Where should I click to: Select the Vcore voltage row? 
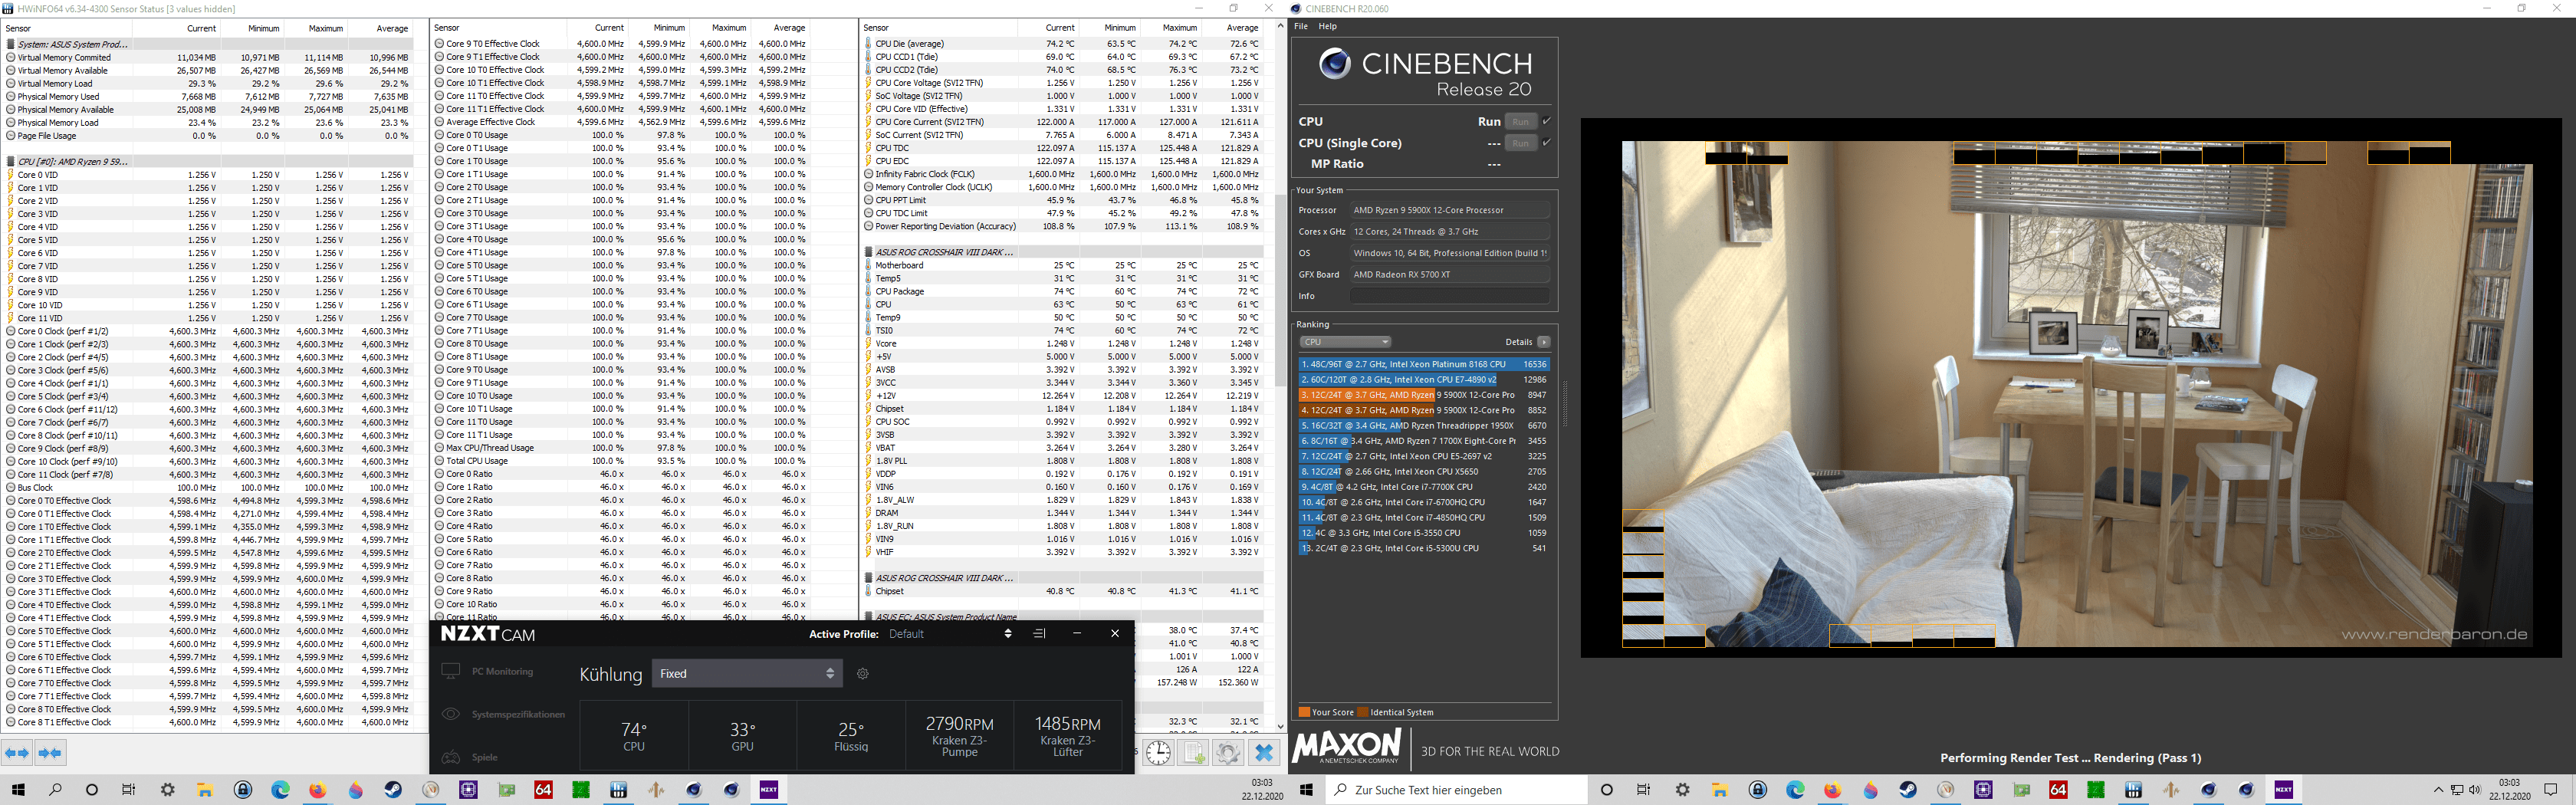click(1063, 343)
